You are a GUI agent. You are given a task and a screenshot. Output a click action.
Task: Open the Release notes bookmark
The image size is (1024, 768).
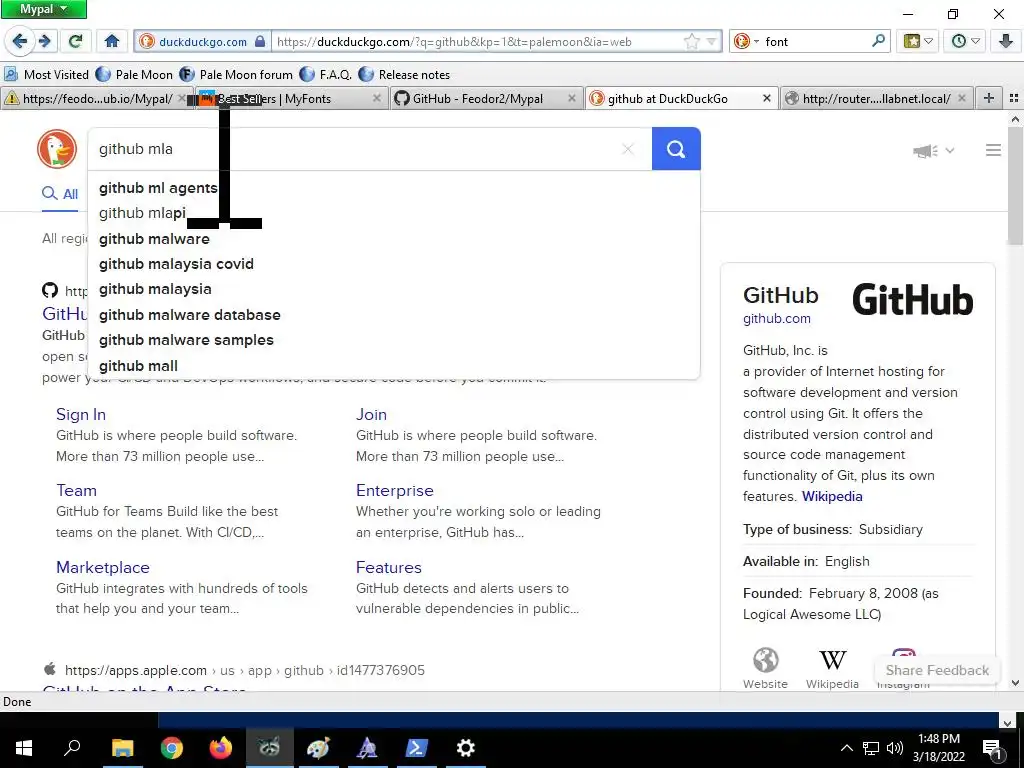404,74
